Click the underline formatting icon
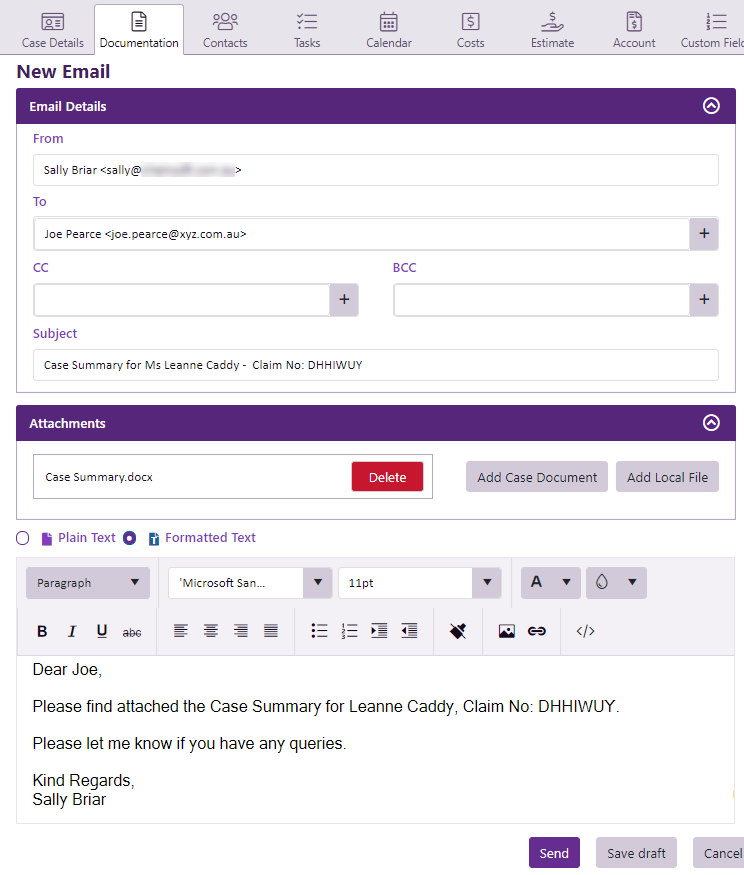This screenshot has height=875, width=744. [x=102, y=631]
